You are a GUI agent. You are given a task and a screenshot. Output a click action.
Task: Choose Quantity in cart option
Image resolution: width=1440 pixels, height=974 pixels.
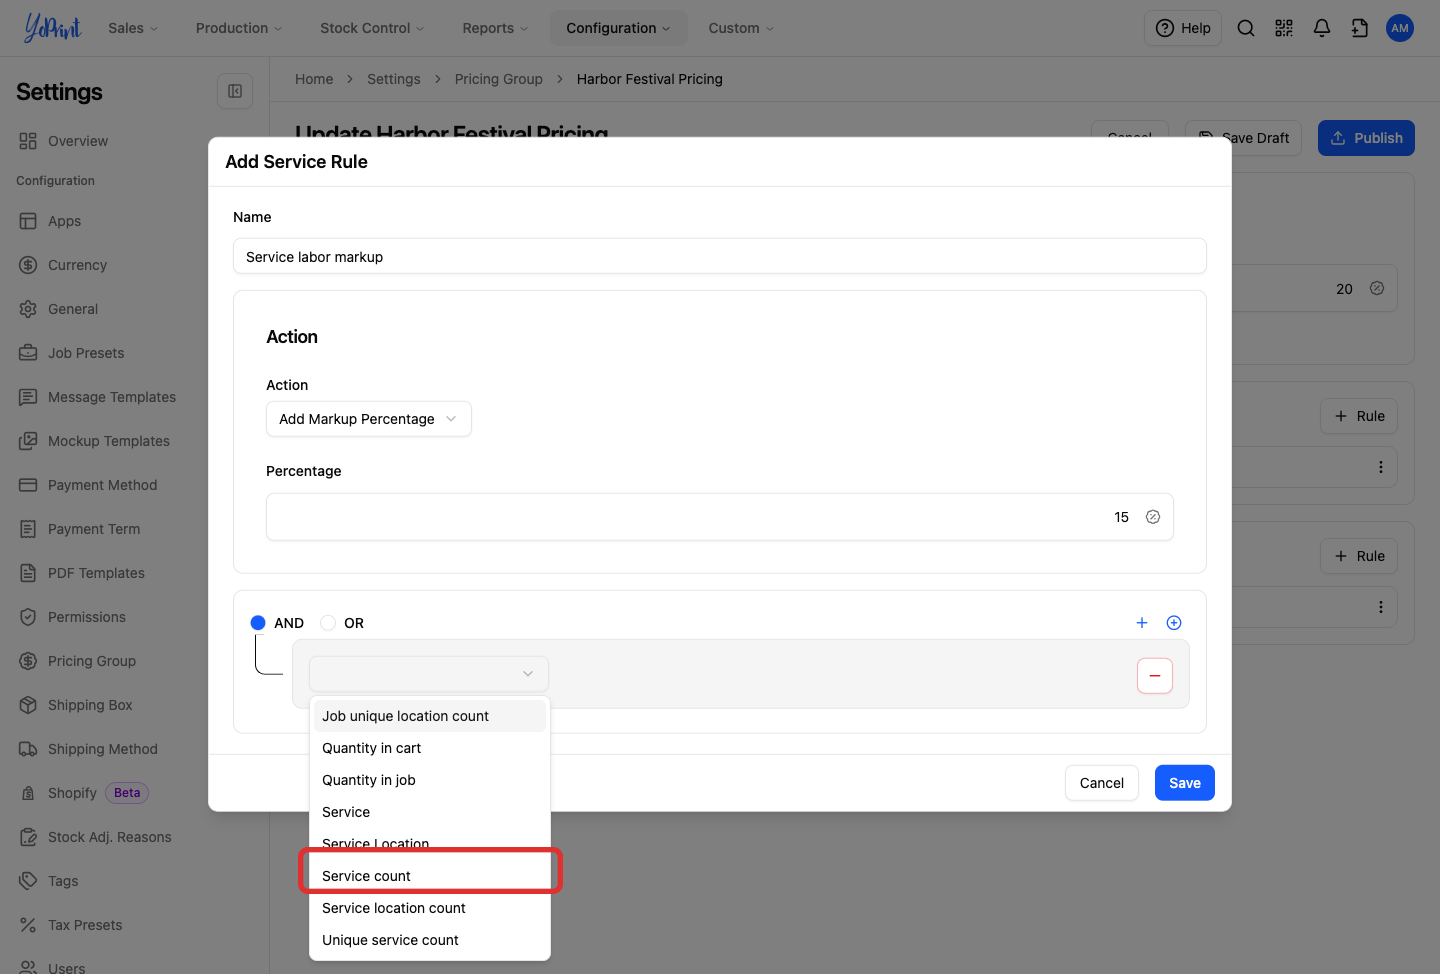click(430, 748)
